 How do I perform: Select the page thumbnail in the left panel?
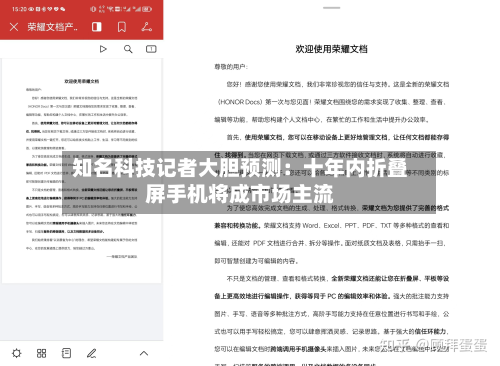coord(82,171)
